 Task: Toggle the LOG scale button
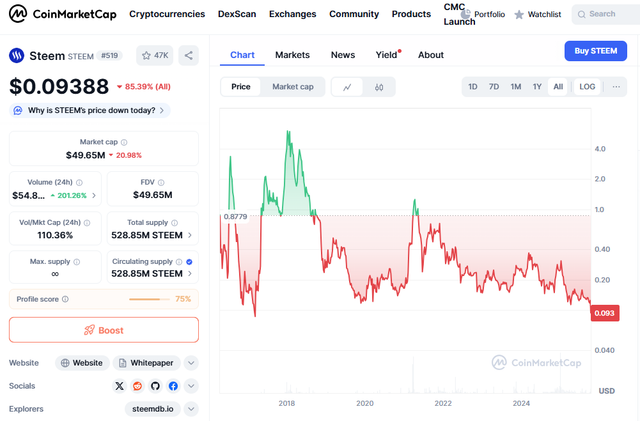point(587,87)
